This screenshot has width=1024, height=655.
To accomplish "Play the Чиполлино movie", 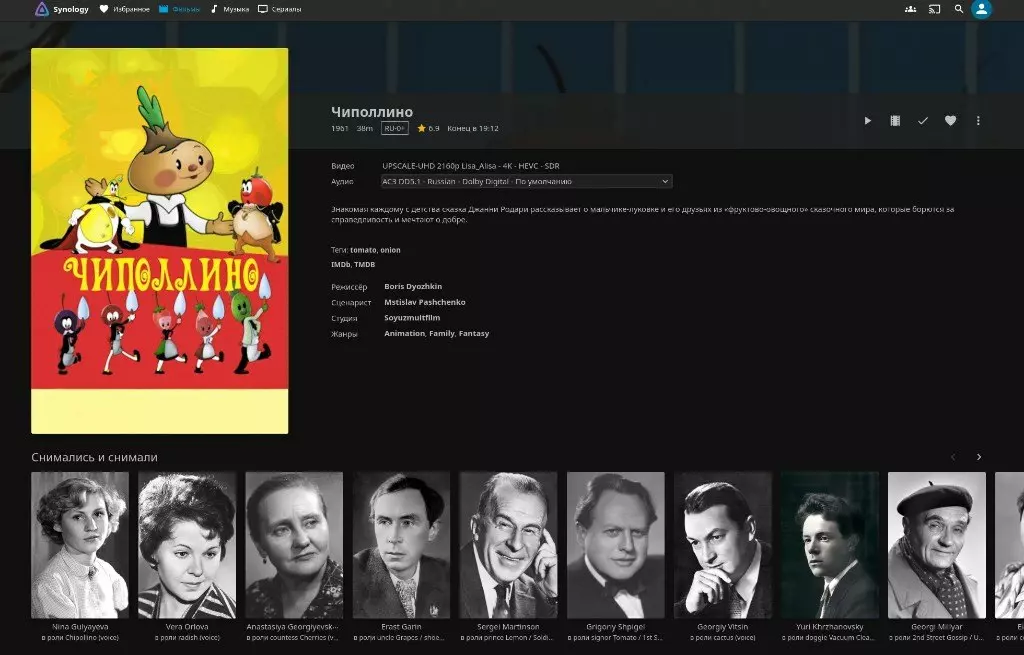I will [867, 121].
